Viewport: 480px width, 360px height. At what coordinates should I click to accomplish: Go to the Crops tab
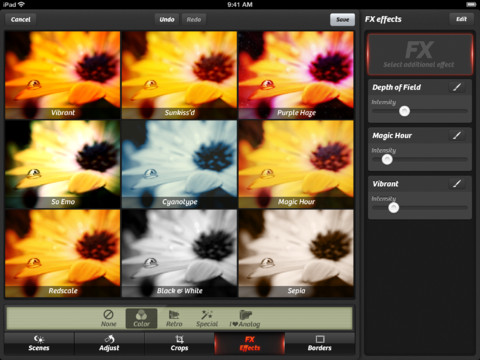click(179, 343)
